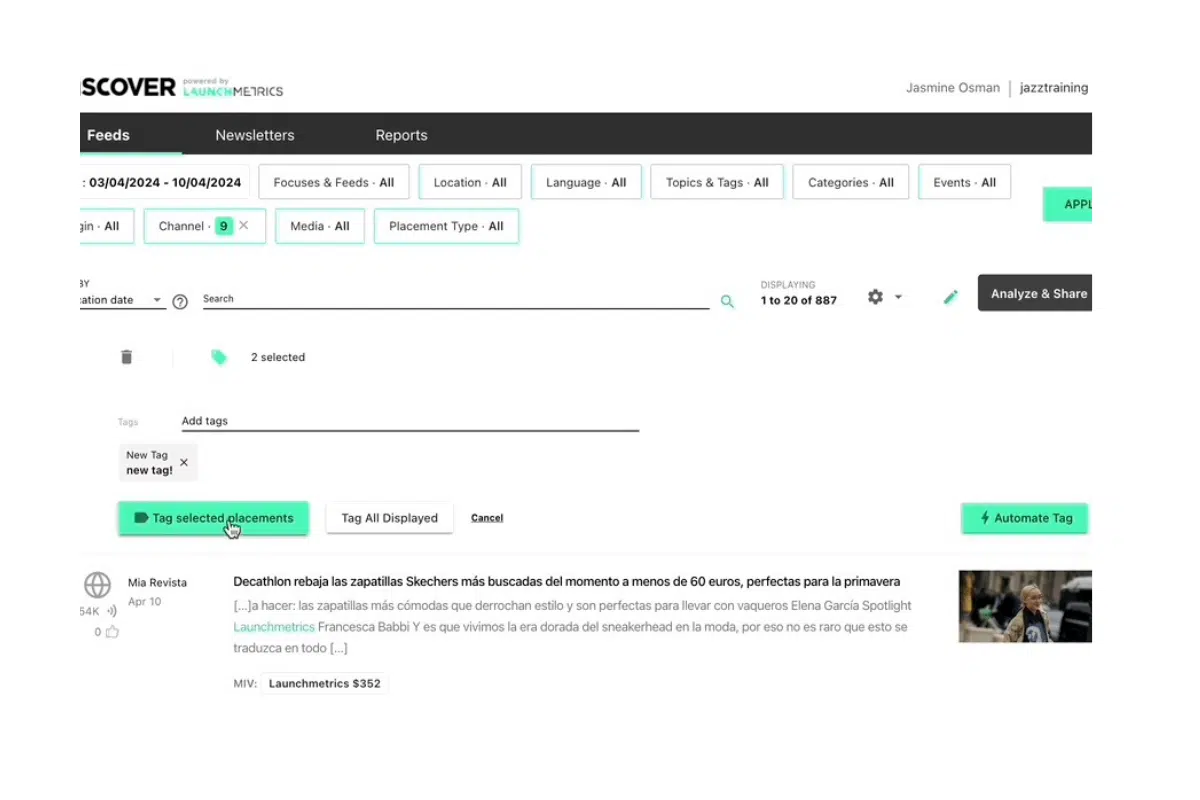This screenshot has width=1200, height=800.
Task: Click the green tag icon
Action: tap(219, 357)
